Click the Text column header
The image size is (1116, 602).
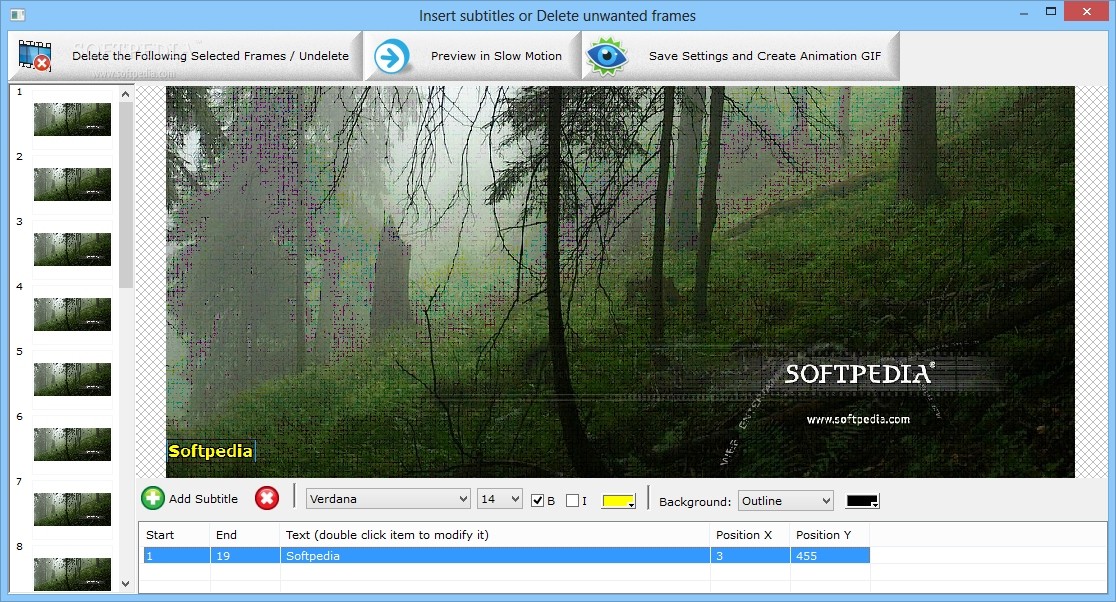tap(495, 534)
